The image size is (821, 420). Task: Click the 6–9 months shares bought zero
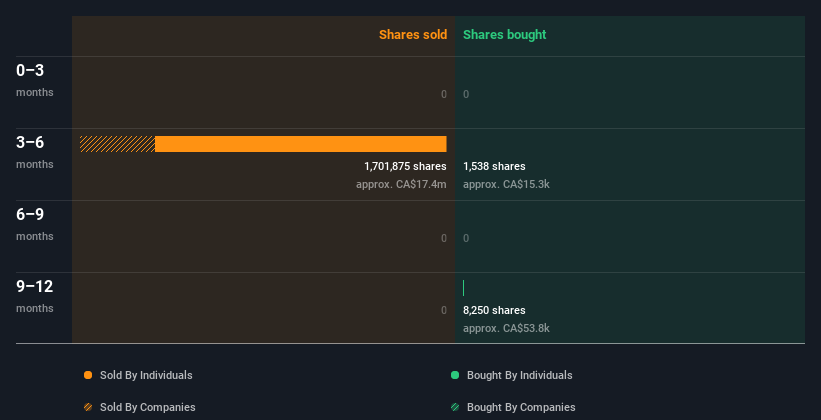(466, 238)
